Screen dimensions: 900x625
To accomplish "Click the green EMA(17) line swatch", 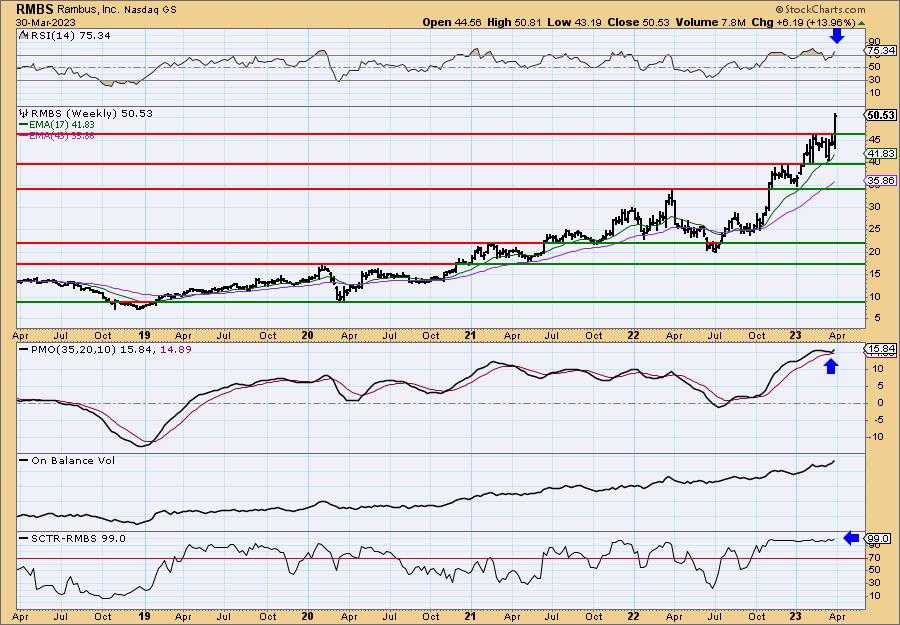I will coord(23,125).
